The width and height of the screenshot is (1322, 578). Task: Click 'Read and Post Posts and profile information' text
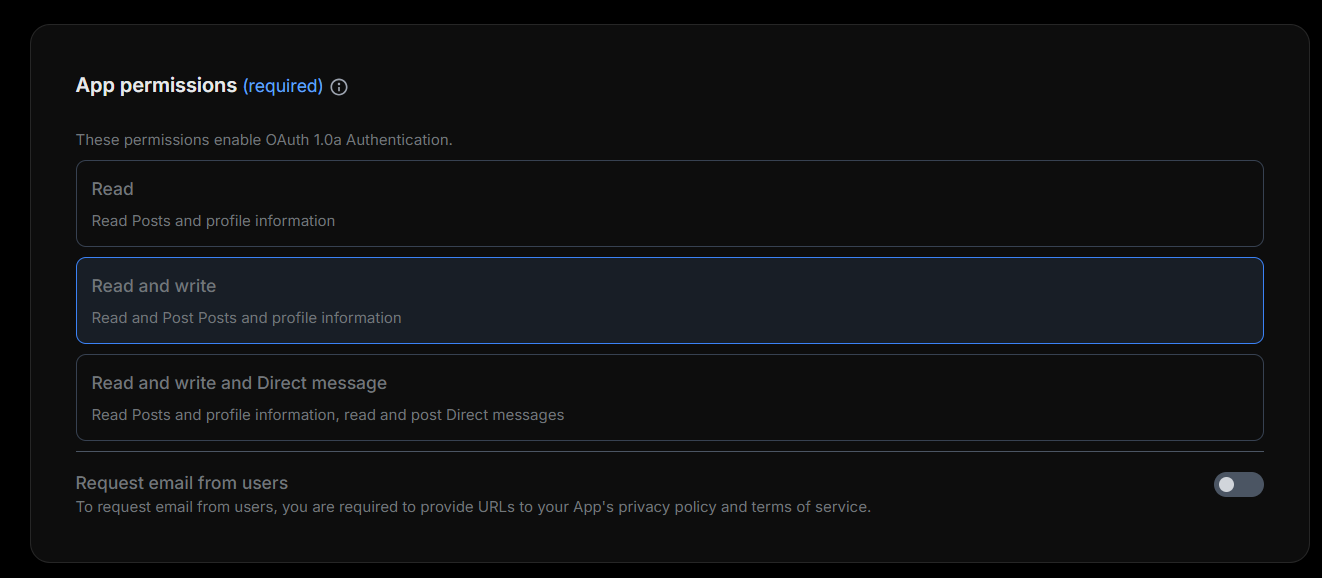[x=246, y=318]
